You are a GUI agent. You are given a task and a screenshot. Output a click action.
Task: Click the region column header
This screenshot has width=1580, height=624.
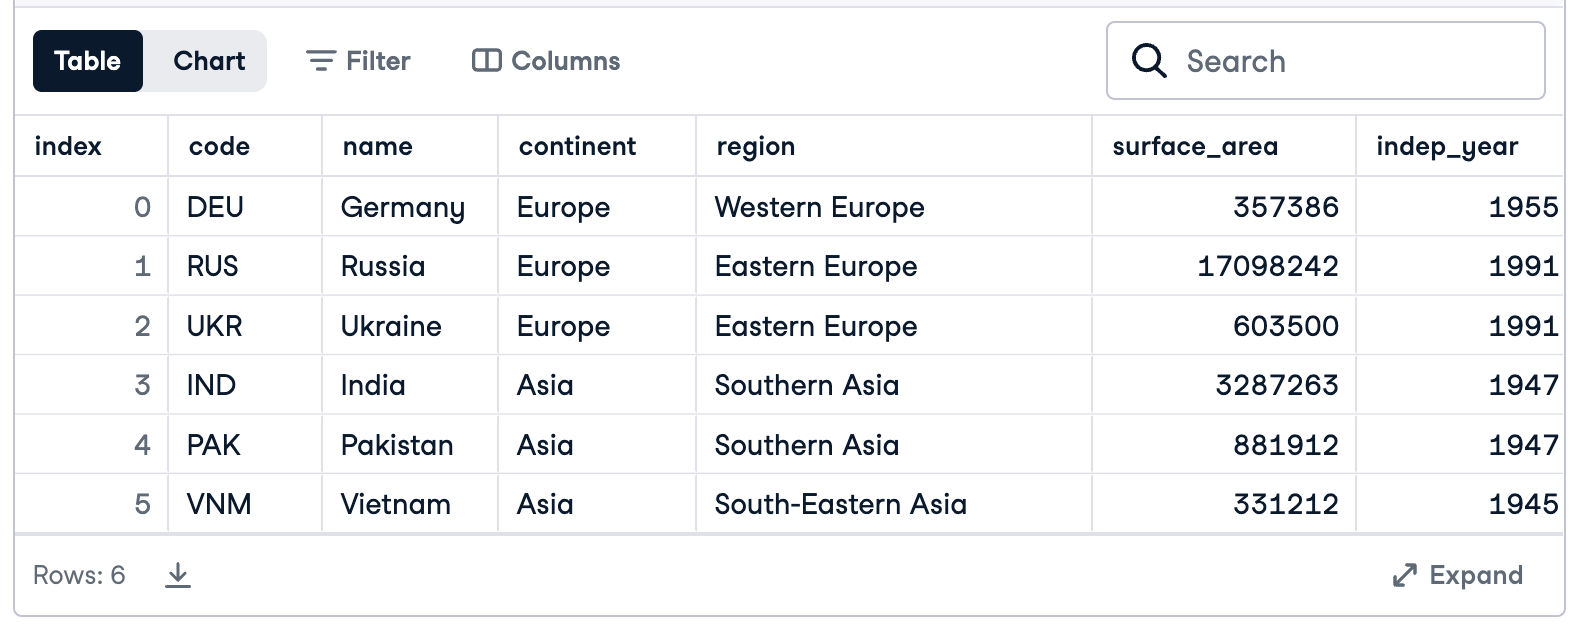[x=755, y=147]
